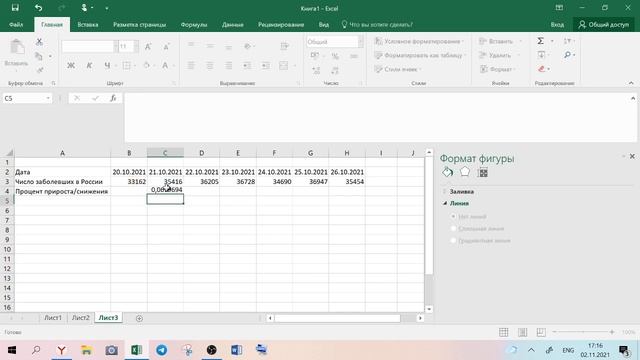Open Условное форматирование dropdown
The width and height of the screenshot is (640, 360).
[x=420, y=41]
